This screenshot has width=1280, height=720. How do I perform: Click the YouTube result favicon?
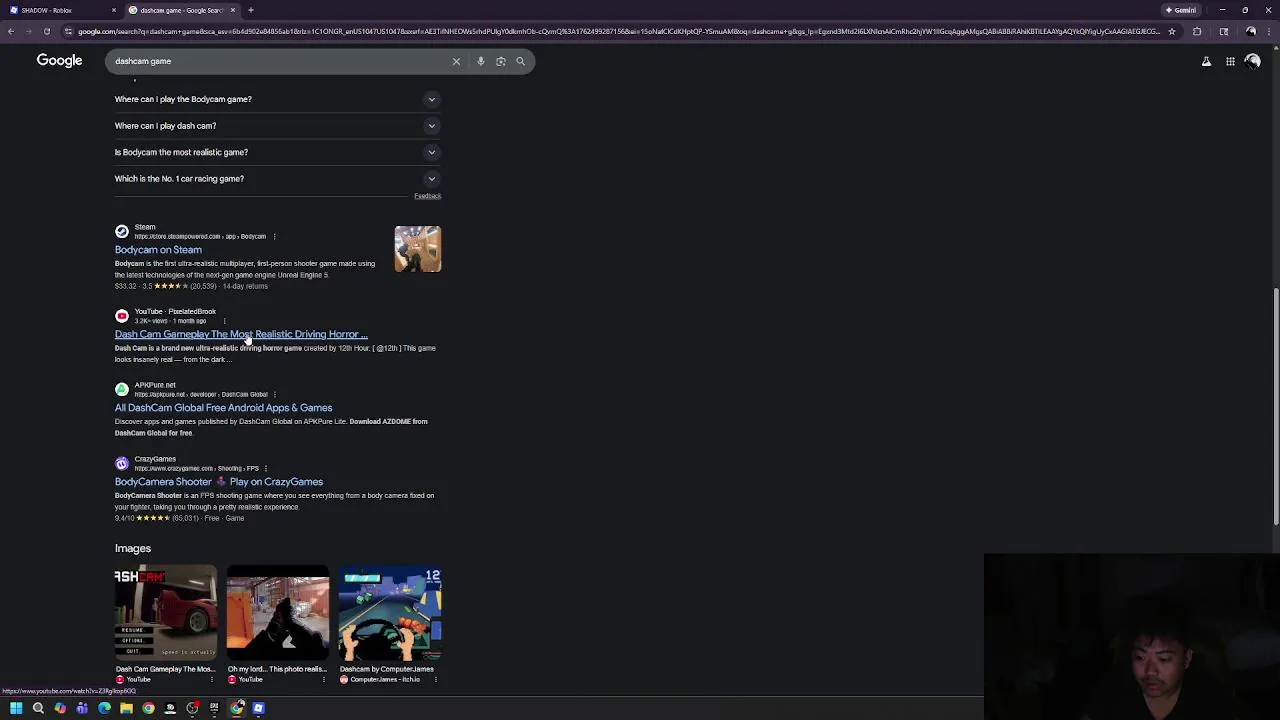(122, 316)
